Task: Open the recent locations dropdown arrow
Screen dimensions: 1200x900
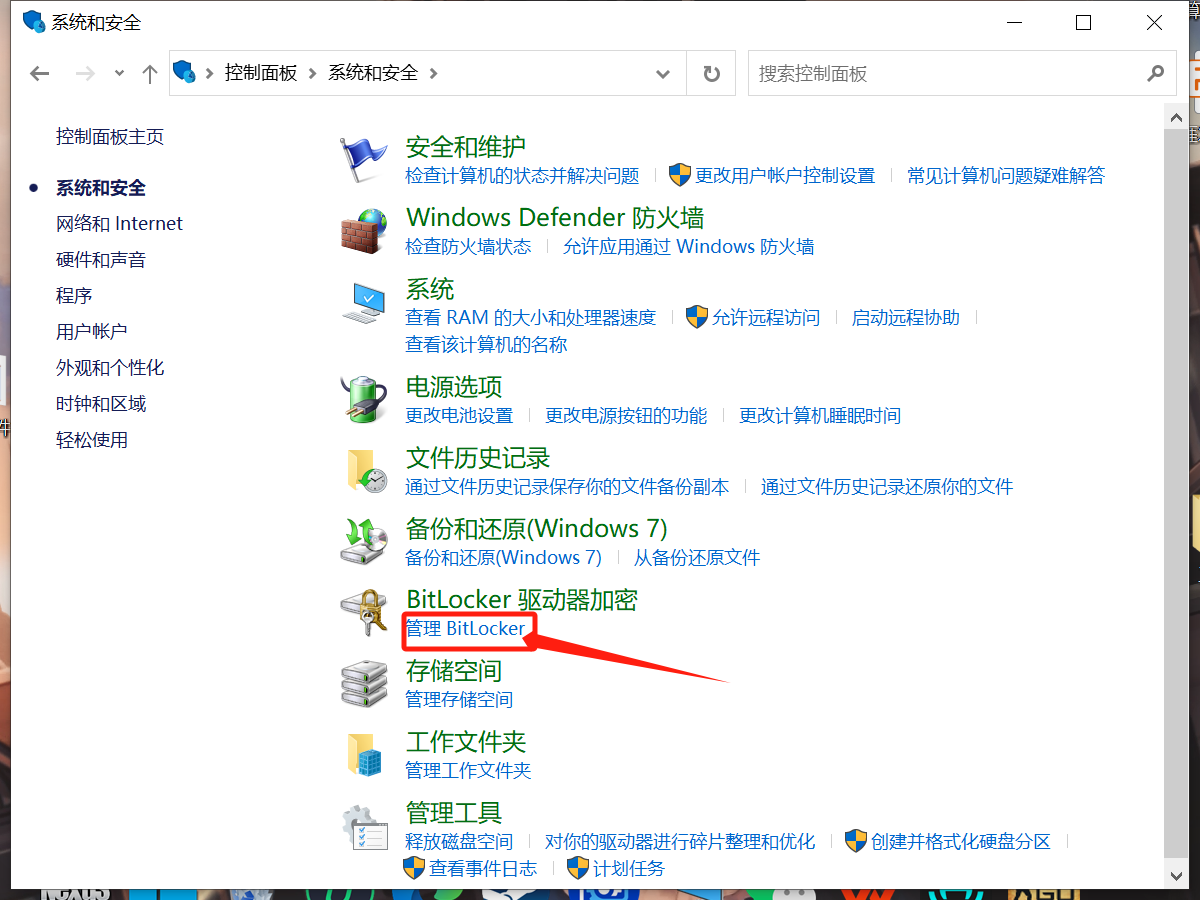Action: coord(120,74)
